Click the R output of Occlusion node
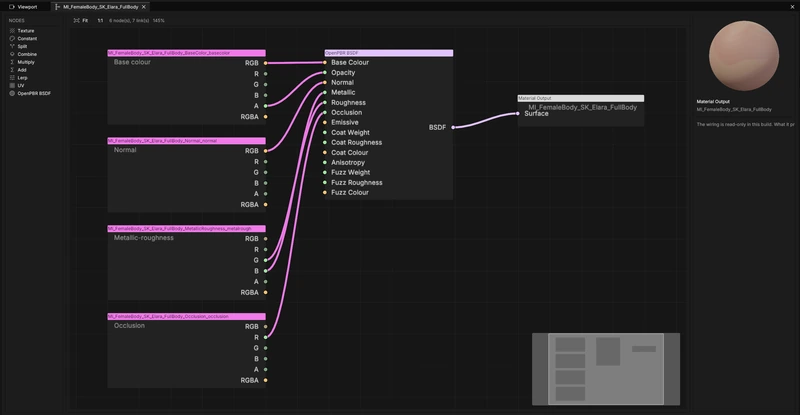Viewport: 800px width, 415px height. [x=265, y=337]
